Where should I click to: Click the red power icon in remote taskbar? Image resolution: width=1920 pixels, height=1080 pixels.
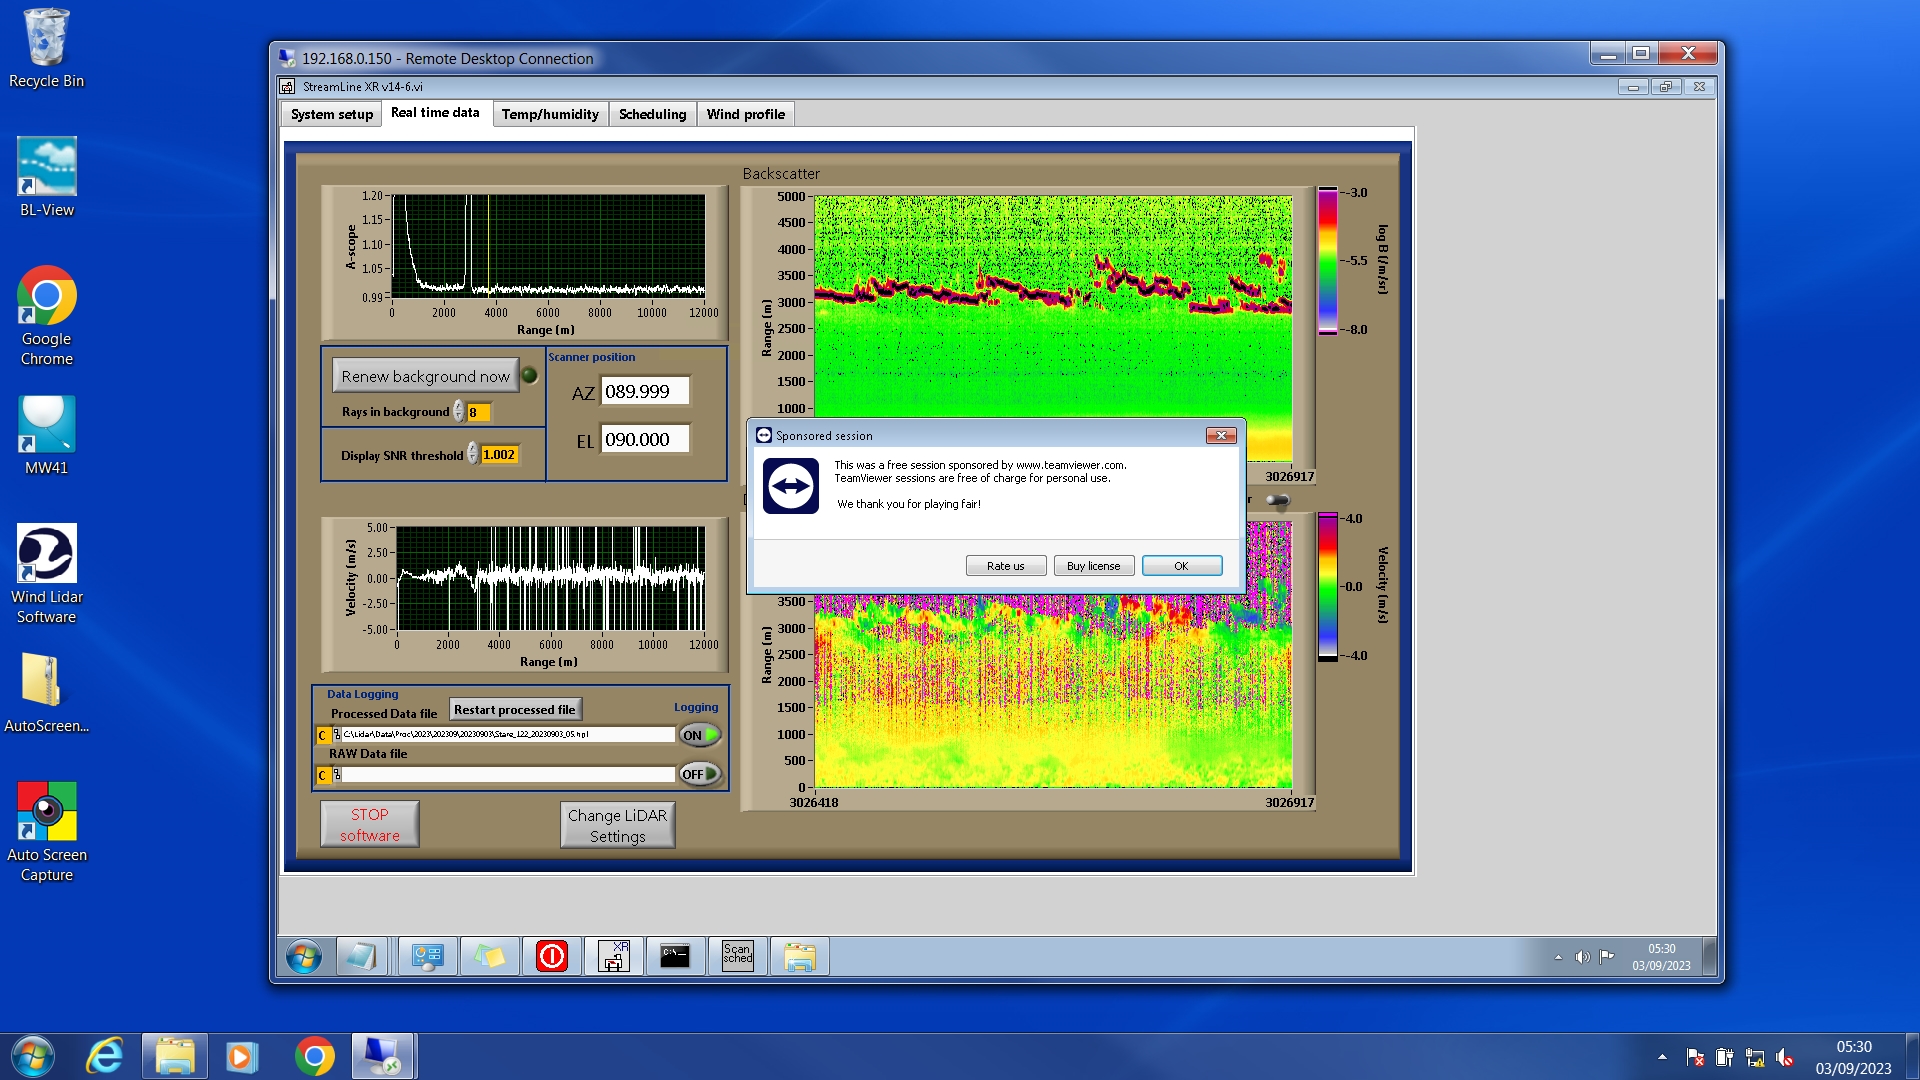click(552, 957)
